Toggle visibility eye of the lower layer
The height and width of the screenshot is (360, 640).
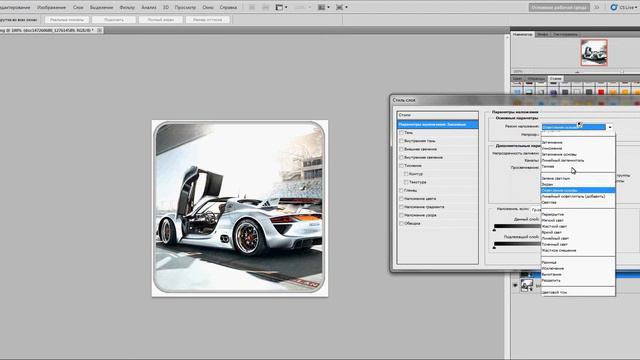[515, 286]
